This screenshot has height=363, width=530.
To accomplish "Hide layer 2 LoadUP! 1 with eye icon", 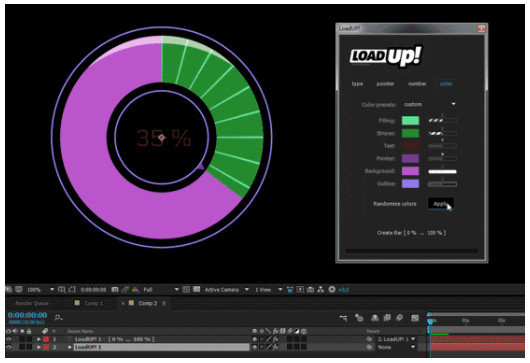I will [9, 347].
